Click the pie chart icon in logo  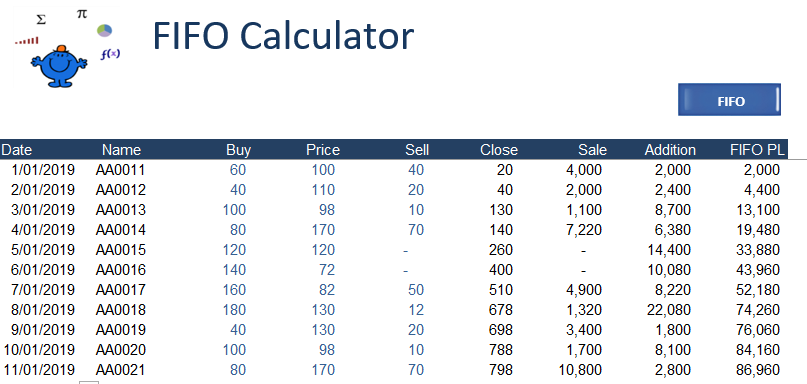click(x=104, y=30)
